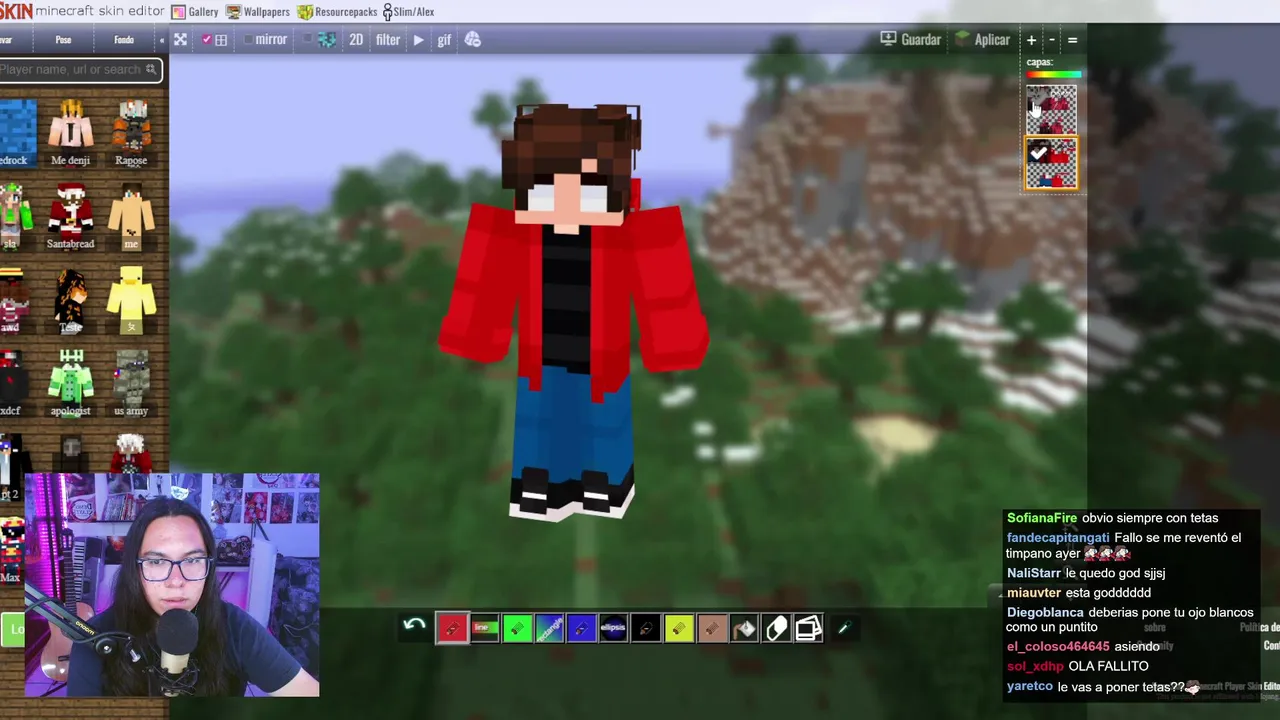Merge layers with the equals button
Screen dimensions: 1280x720
click(1072, 40)
